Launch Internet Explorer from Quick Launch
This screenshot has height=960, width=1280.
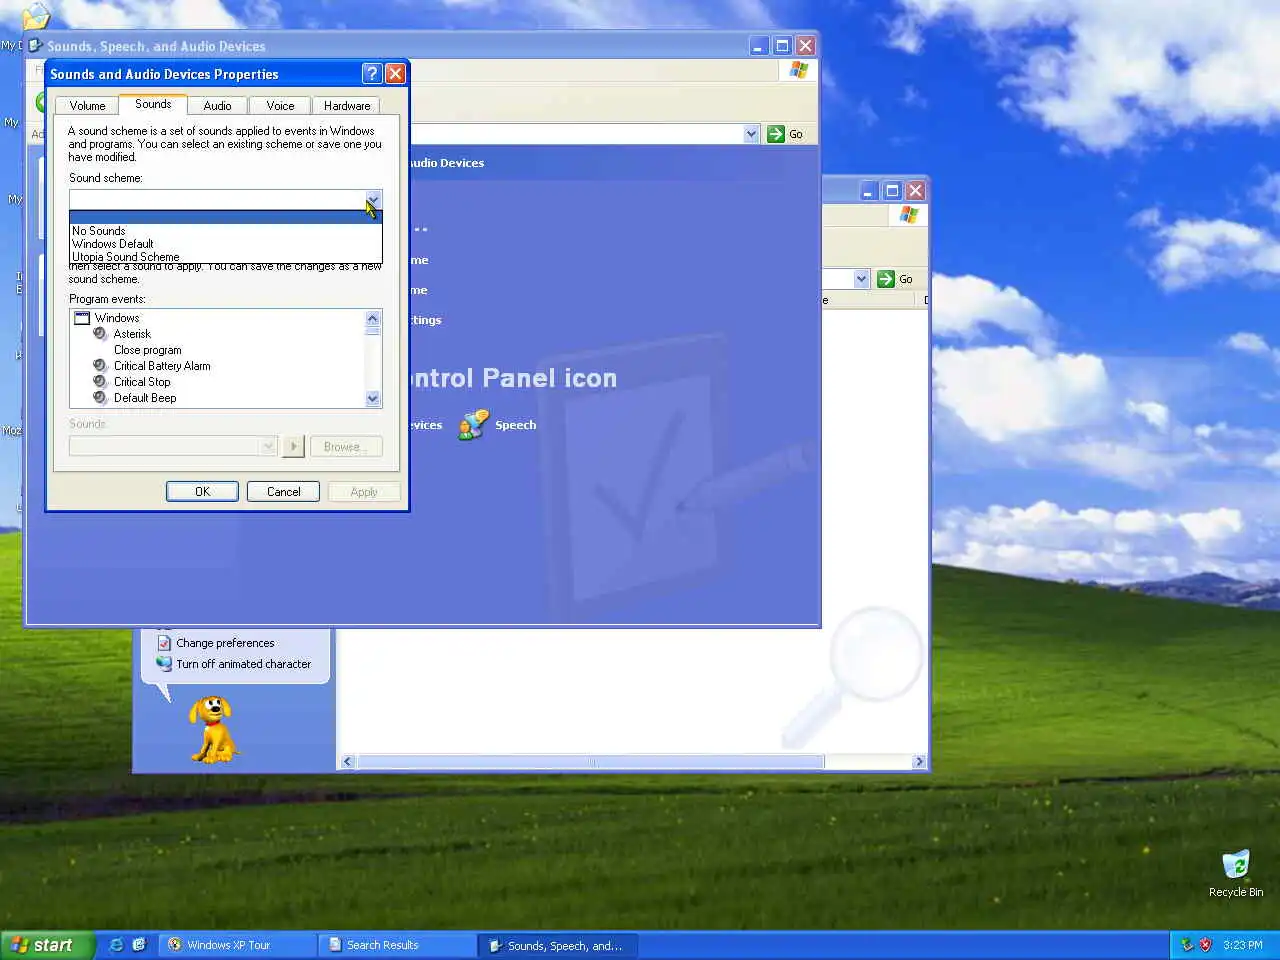click(x=116, y=944)
